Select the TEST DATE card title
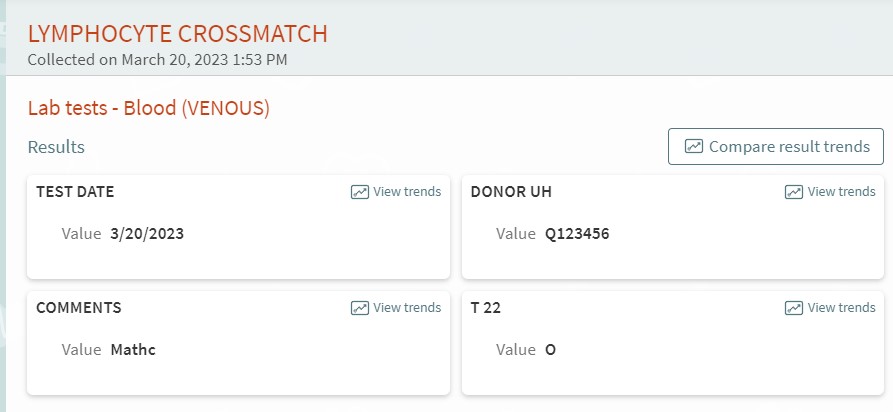The height and width of the screenshot is (412, 893). point(75,191)
